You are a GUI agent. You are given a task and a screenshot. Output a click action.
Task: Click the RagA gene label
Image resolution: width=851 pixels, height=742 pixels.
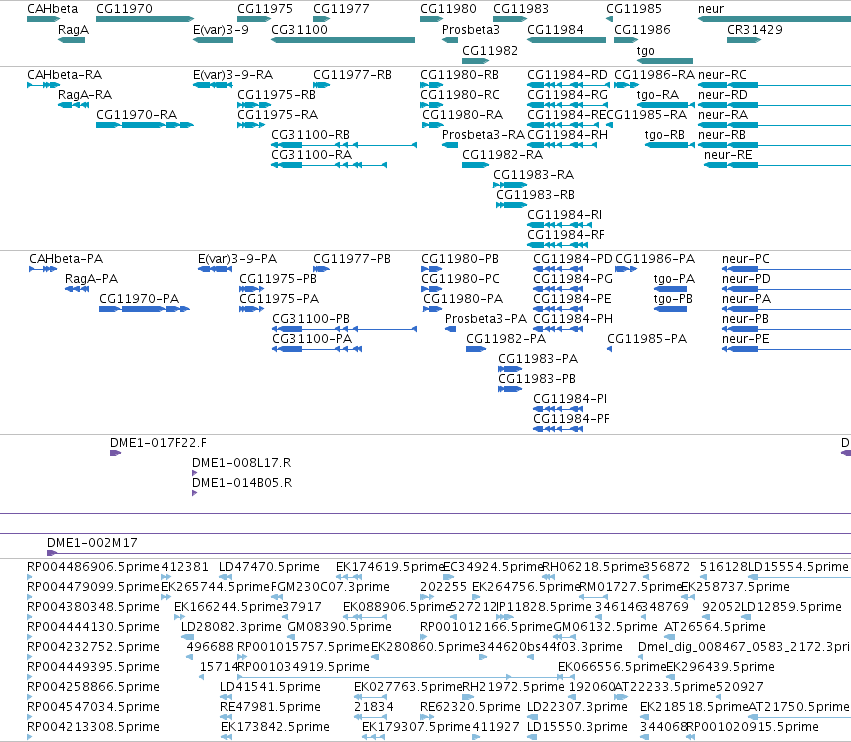(73, 30)
